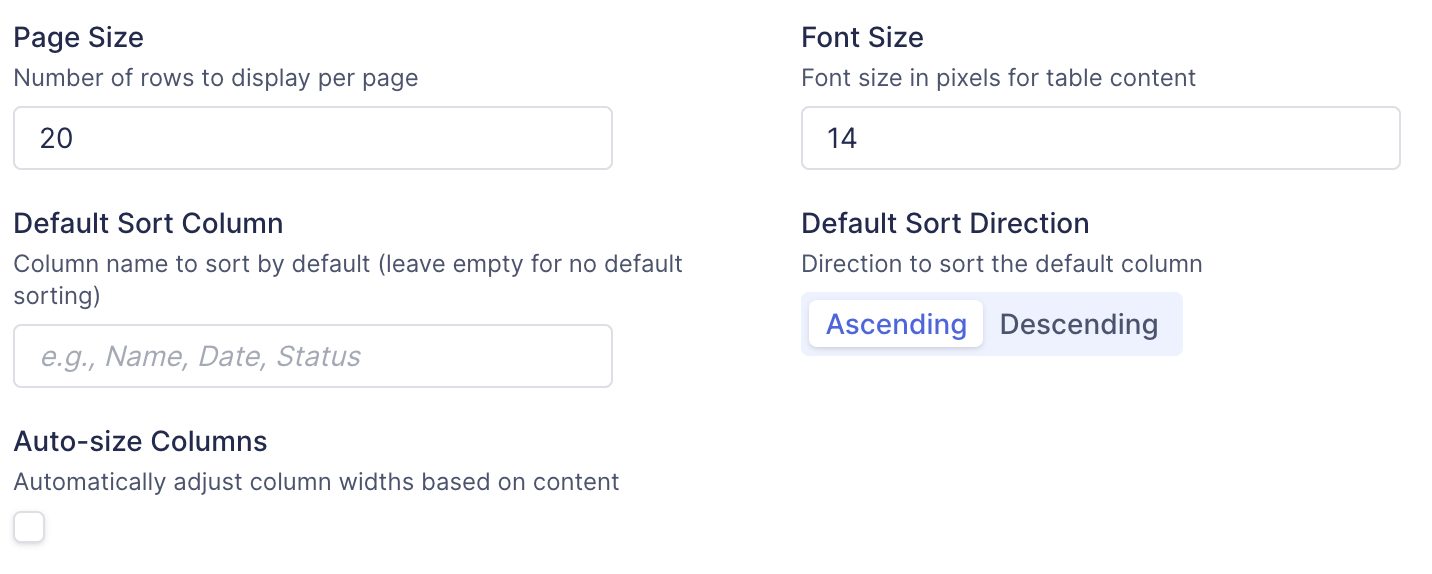The height and width of the screenshot is (574, 1432).
Task: Click the 'e.g., Name, Date, Status' placeholder
Action: [200, 356]
